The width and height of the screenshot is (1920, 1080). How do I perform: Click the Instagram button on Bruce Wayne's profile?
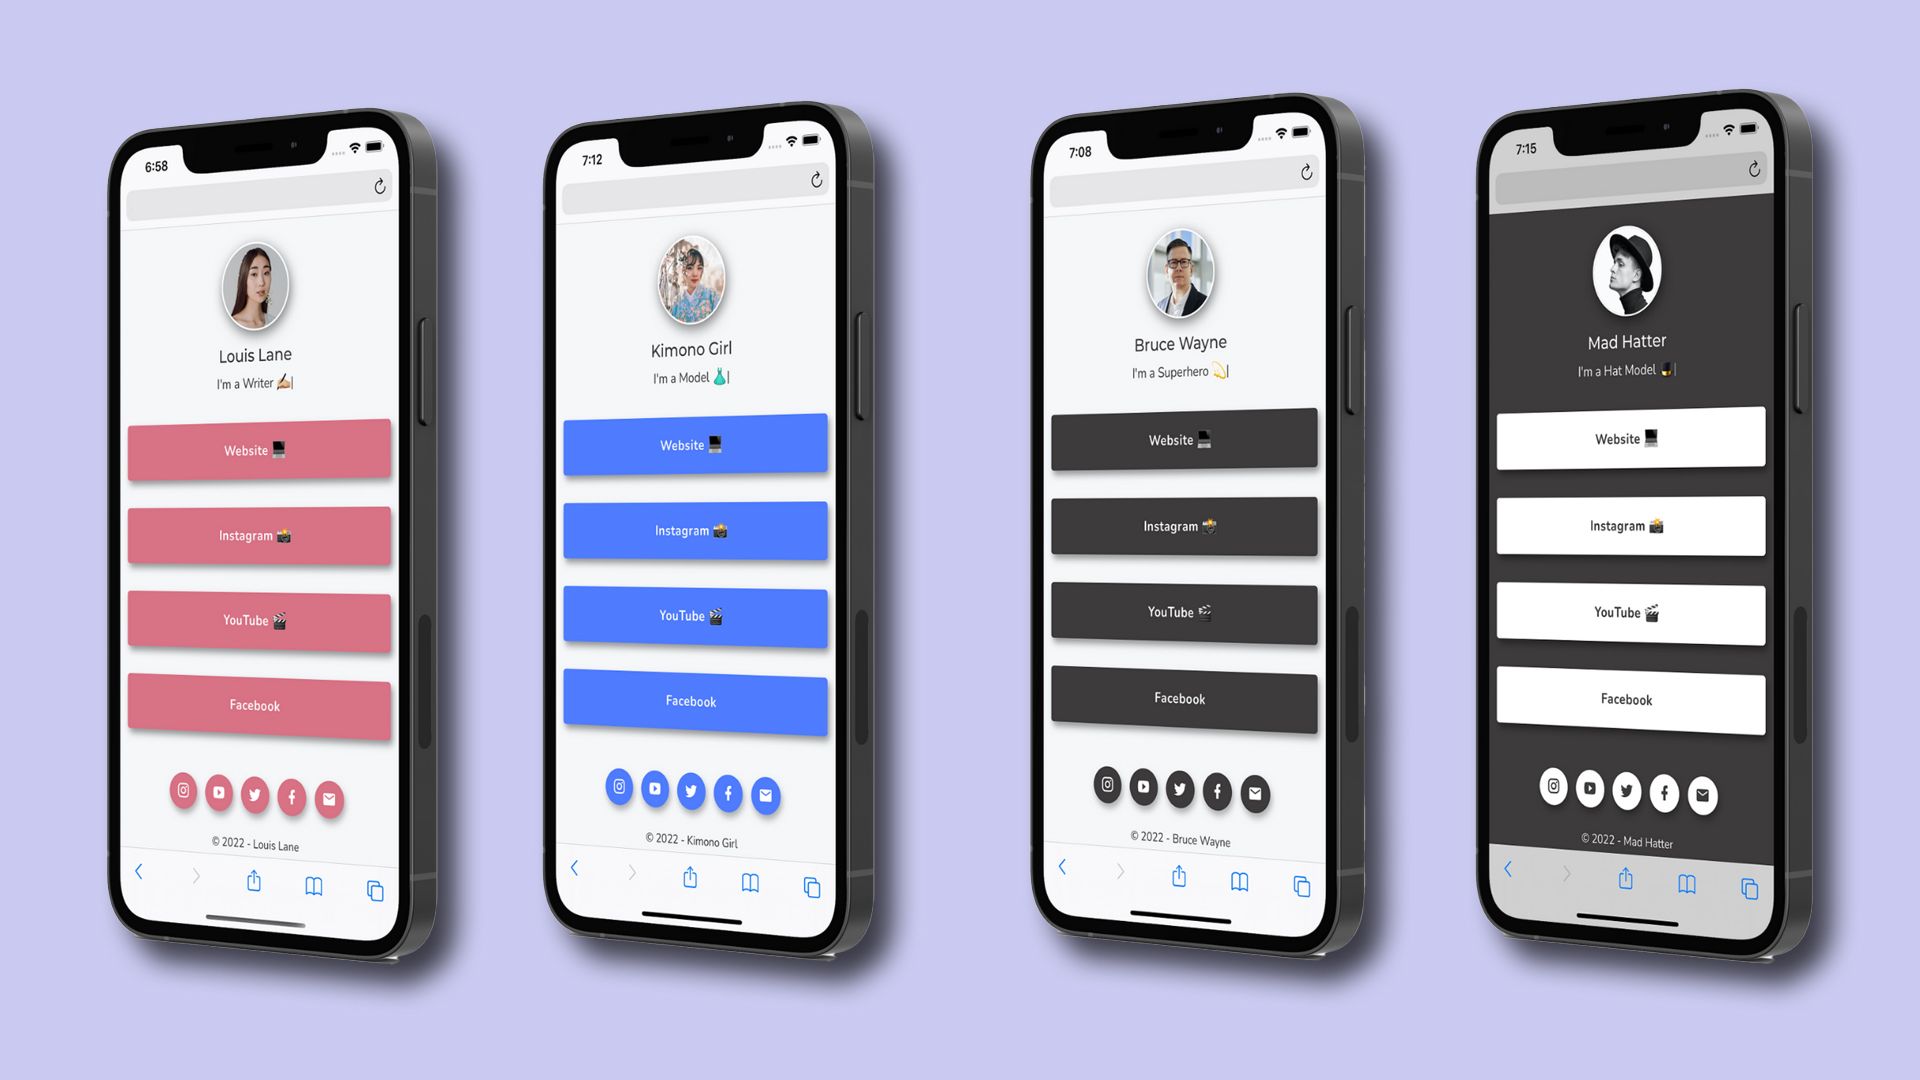pos(1179,526)
